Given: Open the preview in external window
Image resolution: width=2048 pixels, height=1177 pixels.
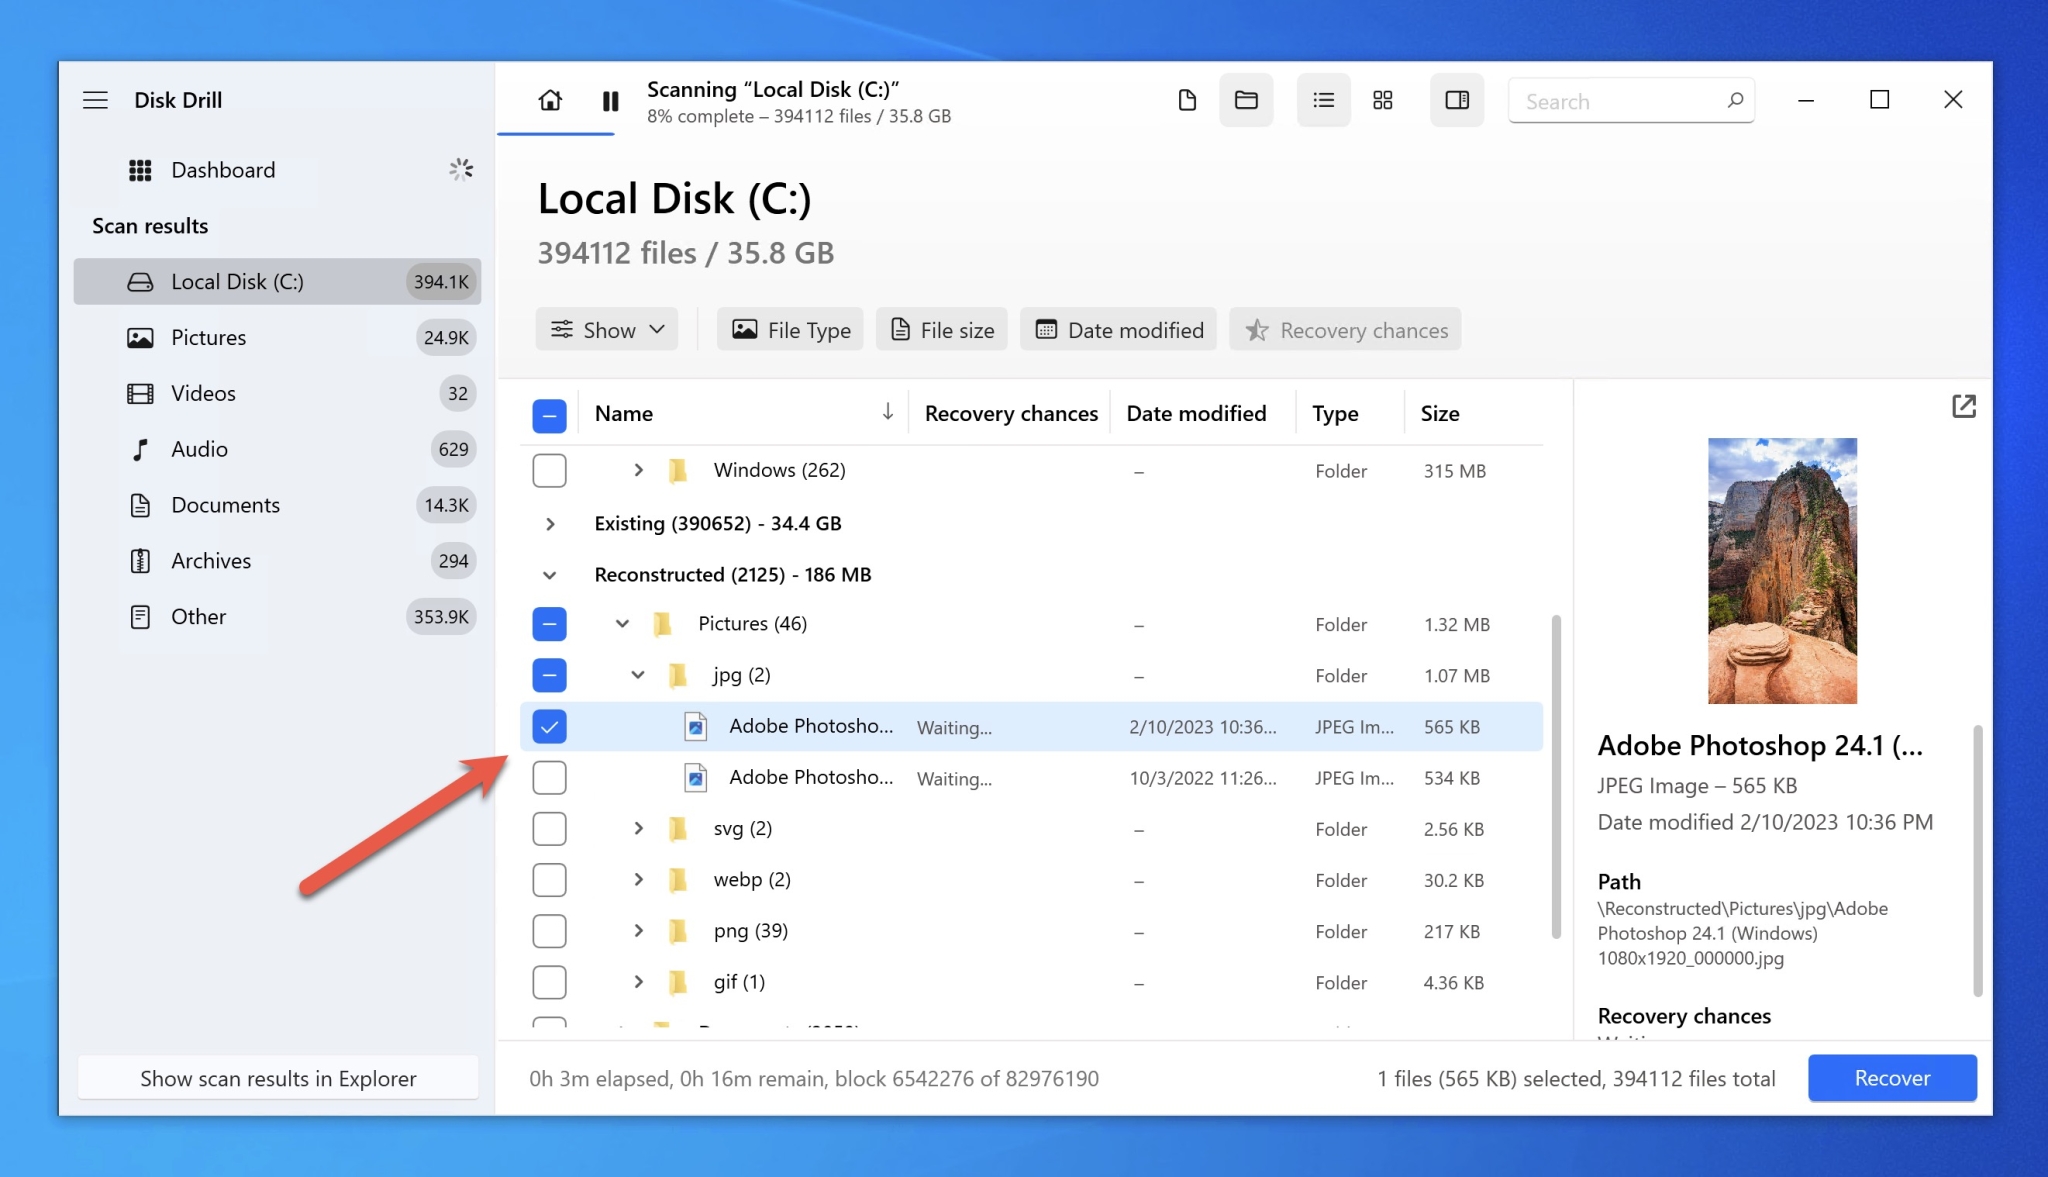Looking at the screenshot, I should [1965, 406].
